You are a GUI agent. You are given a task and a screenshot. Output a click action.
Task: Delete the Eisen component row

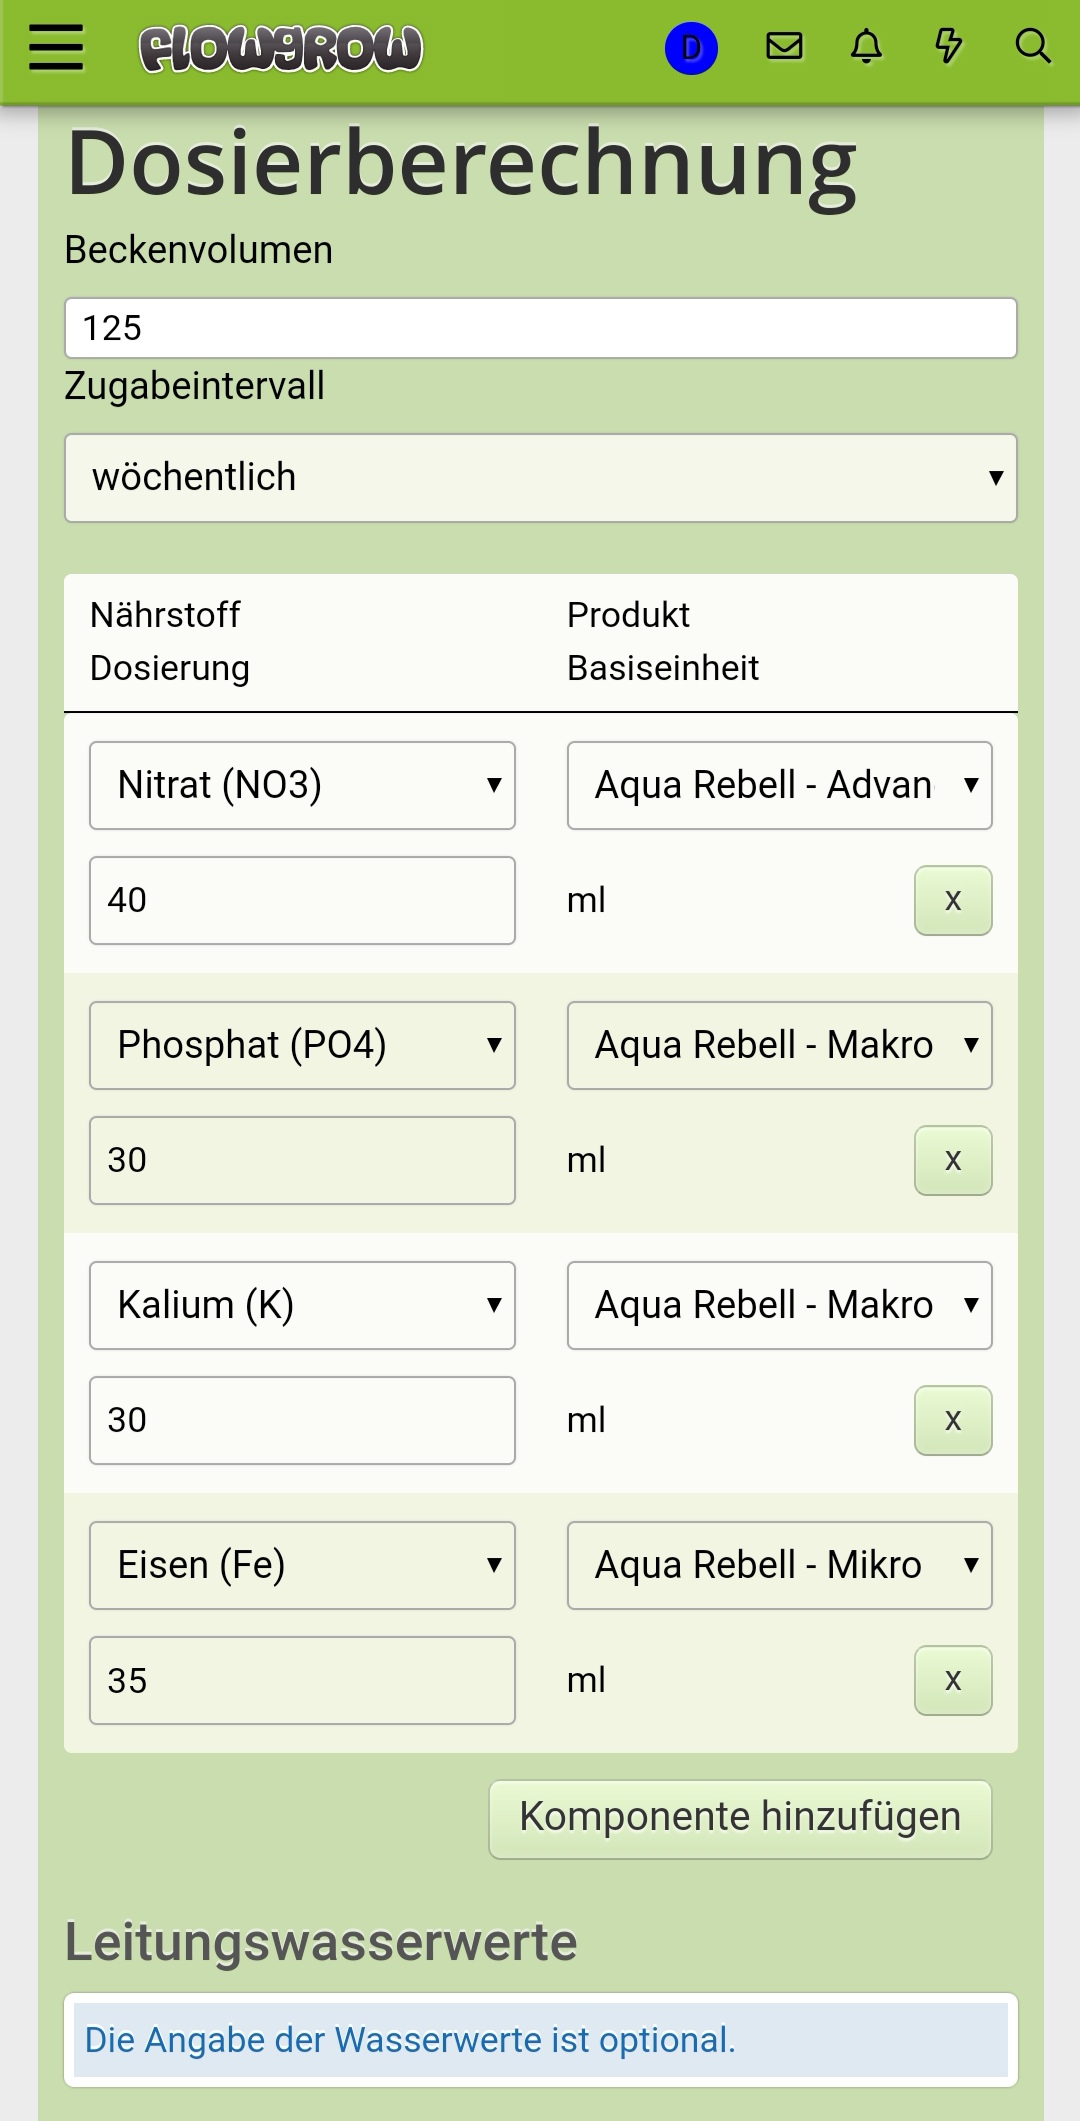coord(953,1680)
